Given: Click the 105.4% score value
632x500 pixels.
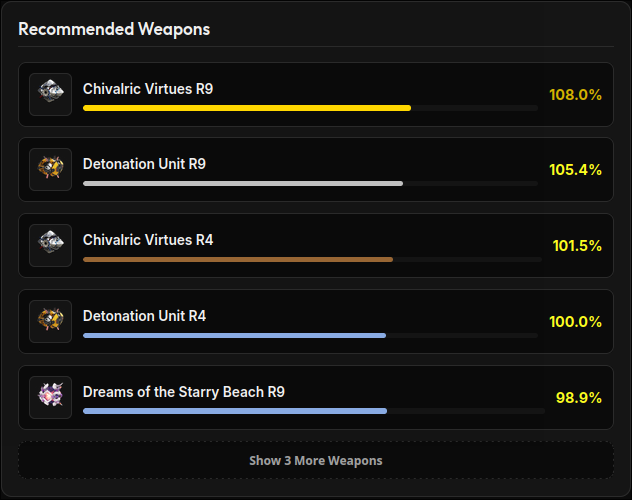Looking at the screenshot, I should (575, 170).
